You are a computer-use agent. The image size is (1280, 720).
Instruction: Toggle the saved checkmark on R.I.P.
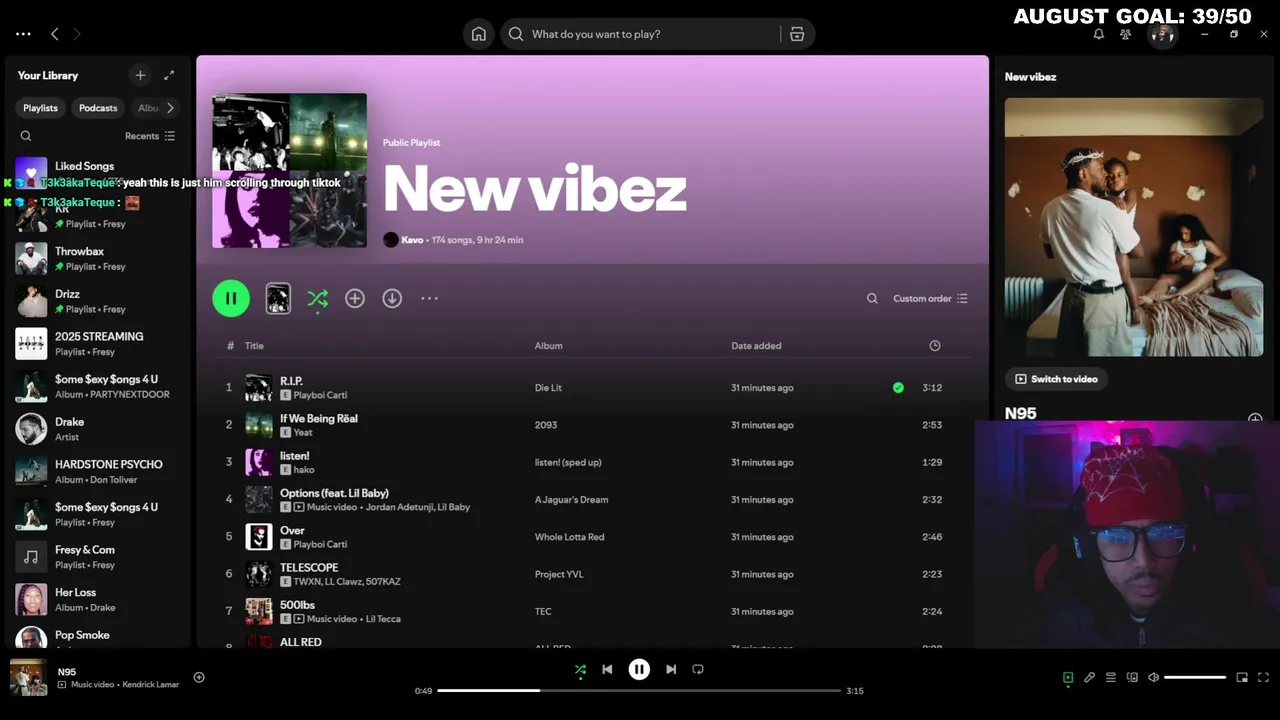click(898, 388)
